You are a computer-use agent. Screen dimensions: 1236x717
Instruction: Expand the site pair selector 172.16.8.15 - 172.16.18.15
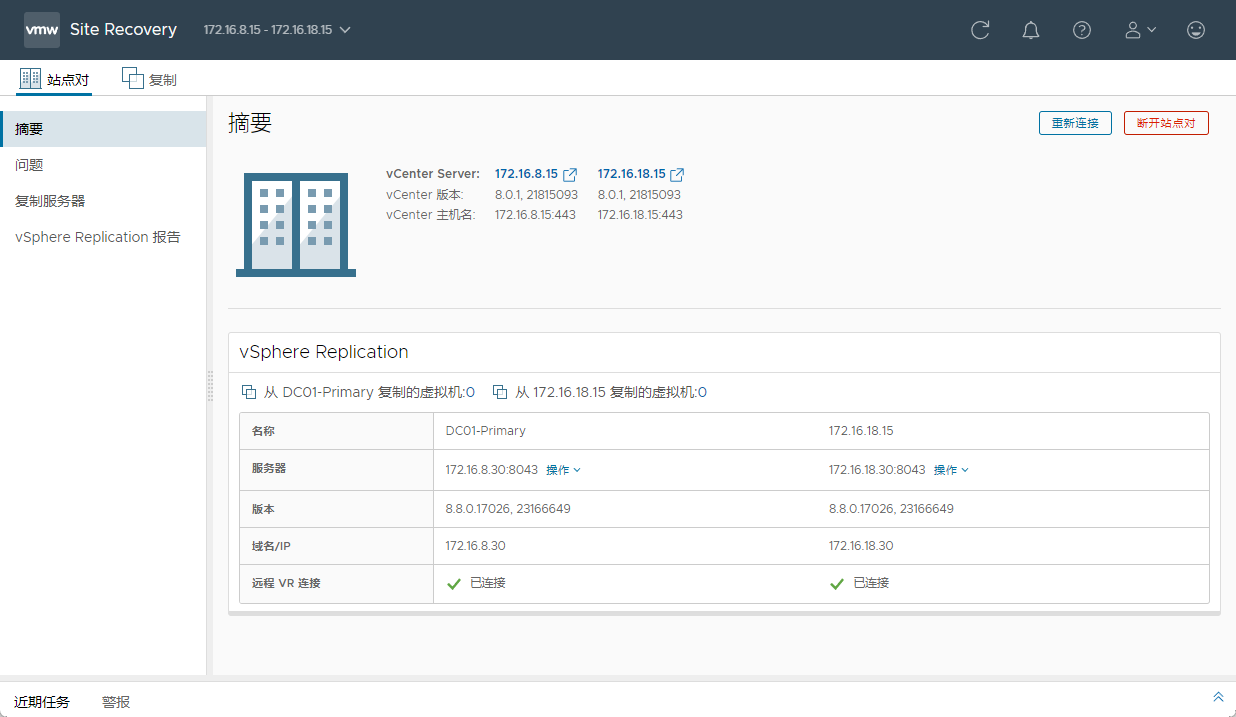[x=277, y=30]
